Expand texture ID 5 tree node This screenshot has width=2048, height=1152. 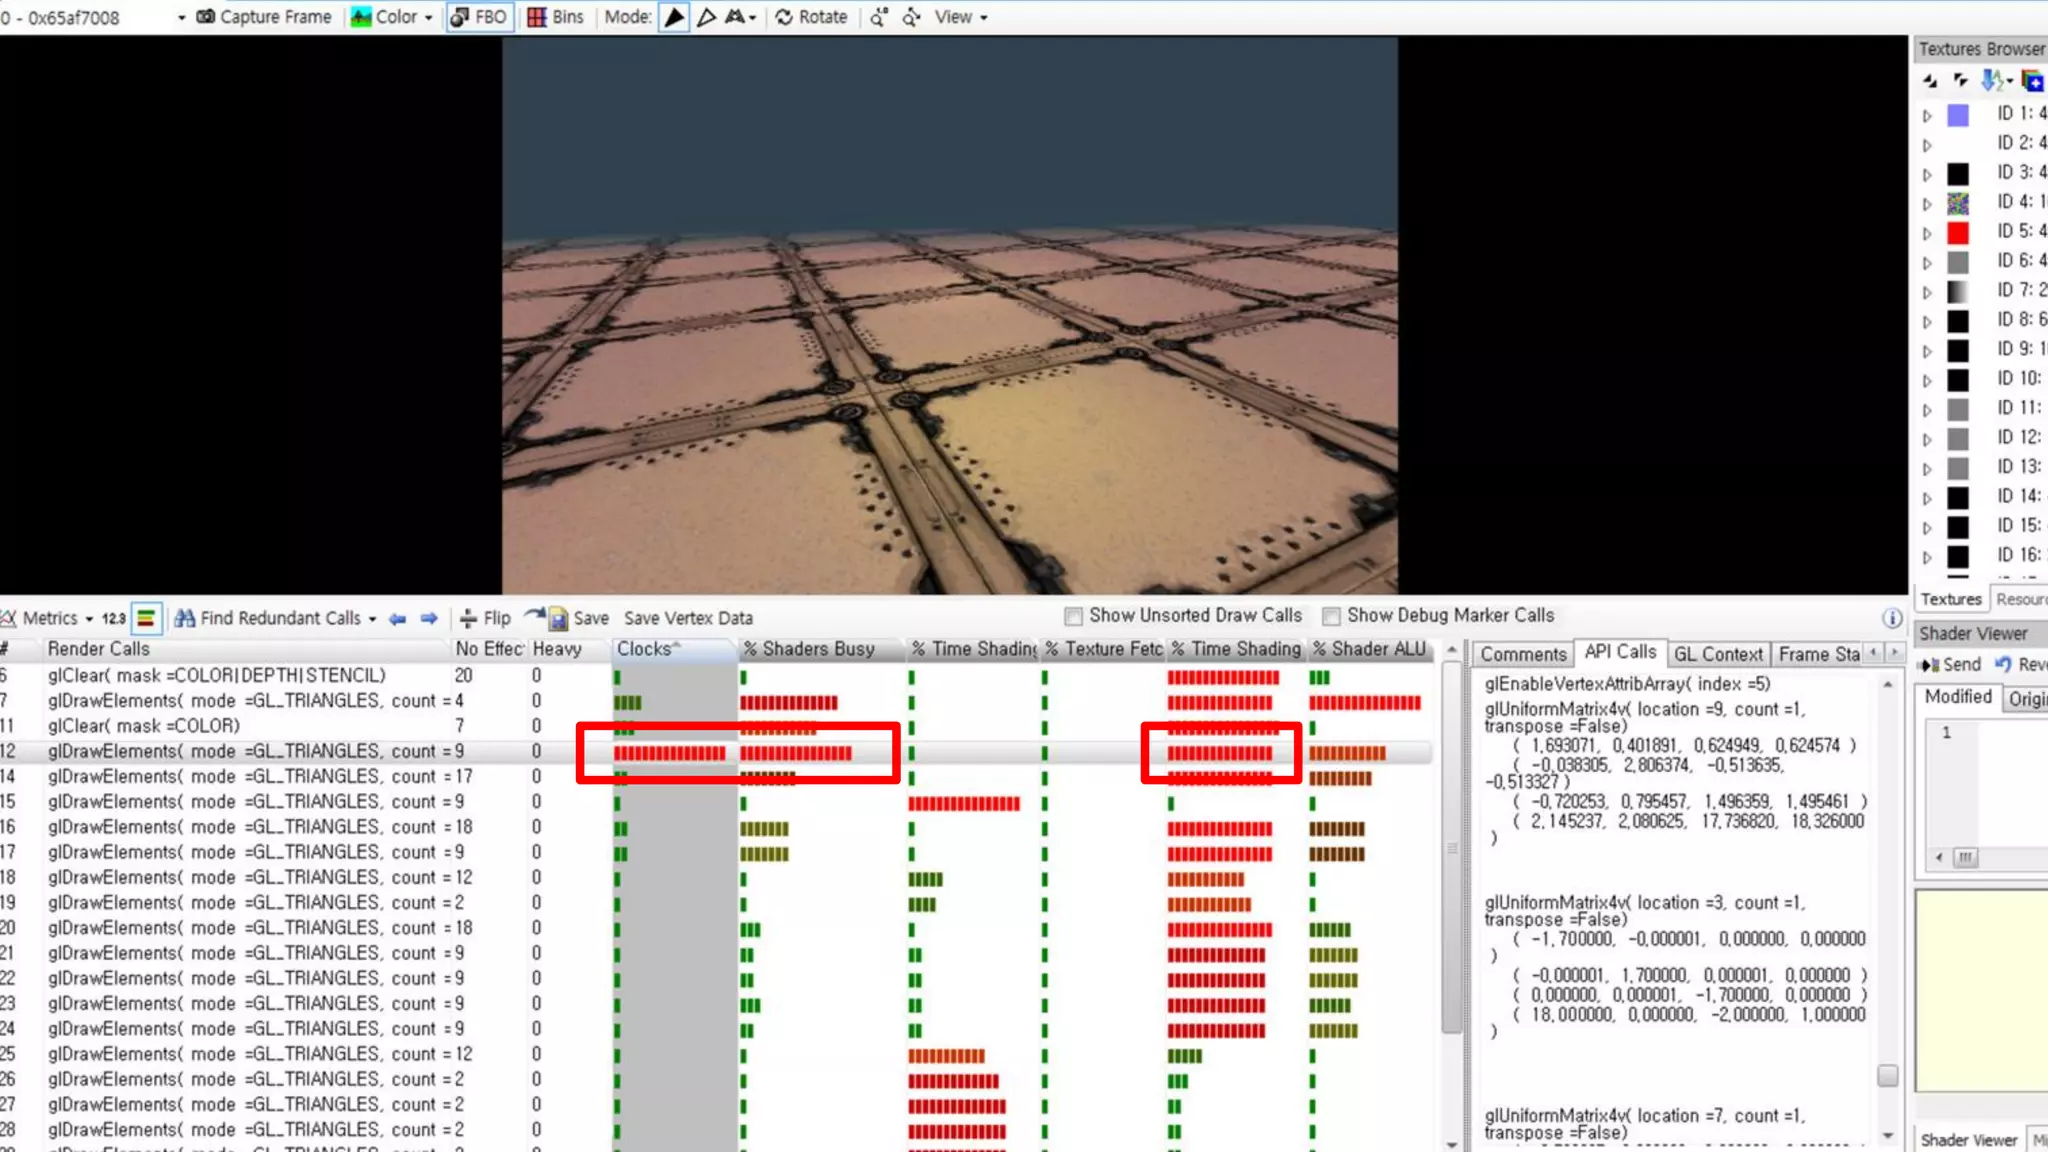[1927, 233]
